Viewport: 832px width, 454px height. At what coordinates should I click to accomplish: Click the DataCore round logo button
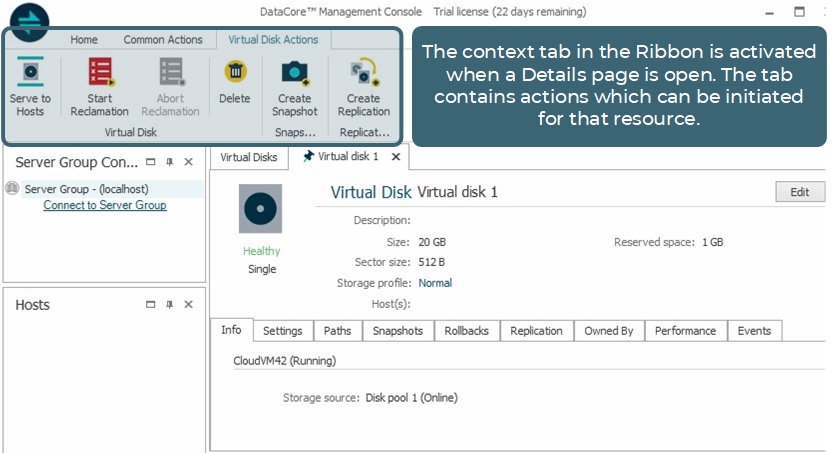tap(28, 22)
